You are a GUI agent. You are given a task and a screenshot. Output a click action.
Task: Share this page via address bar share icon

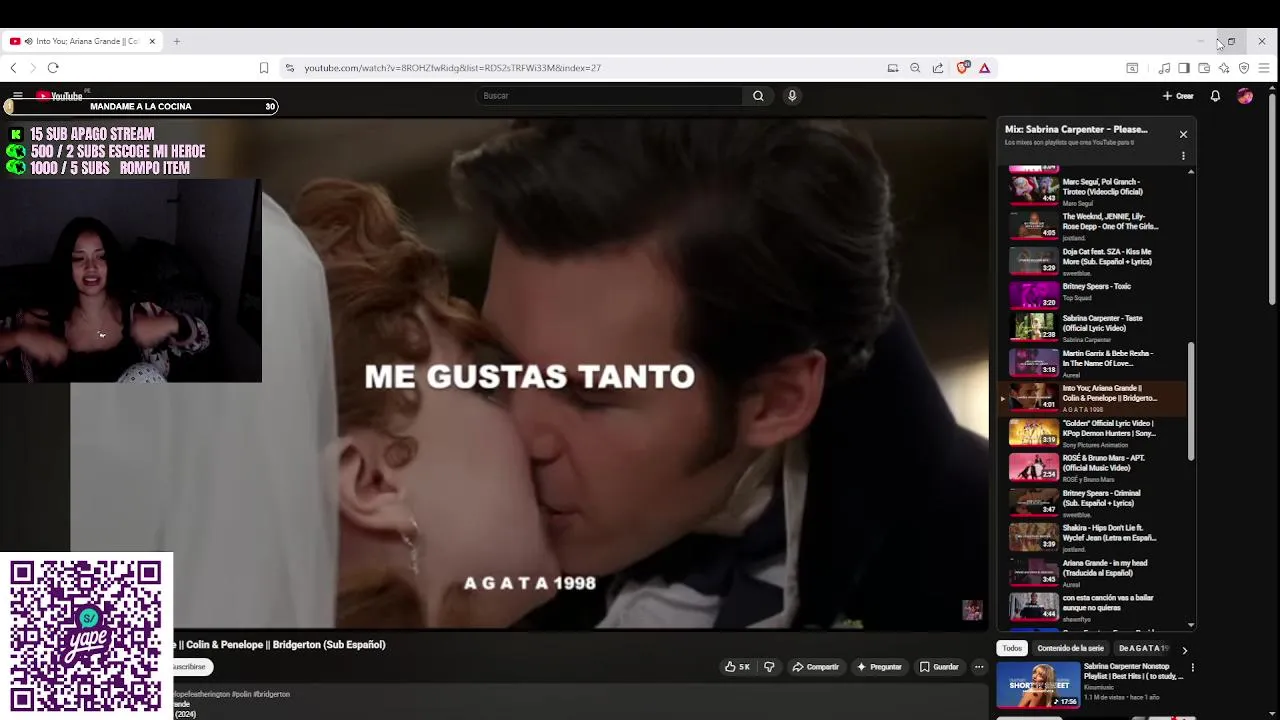pyautogui.click(x=938, y=68)
